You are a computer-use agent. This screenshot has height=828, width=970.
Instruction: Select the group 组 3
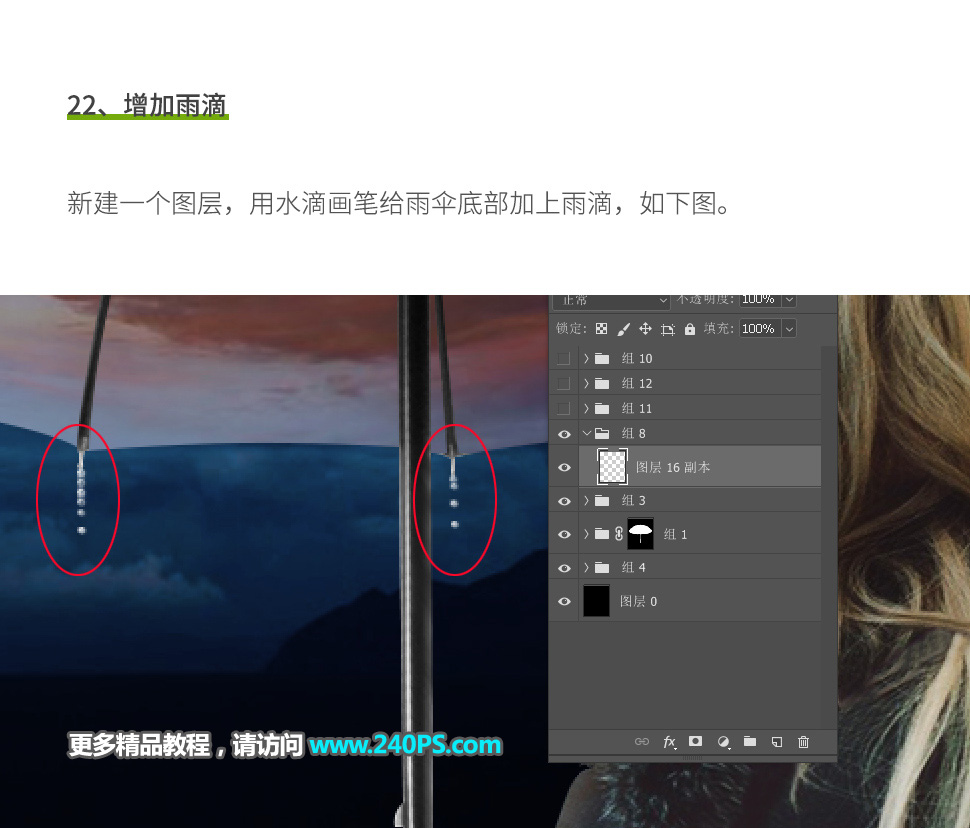pyautogui.click(x=634, y=500)
